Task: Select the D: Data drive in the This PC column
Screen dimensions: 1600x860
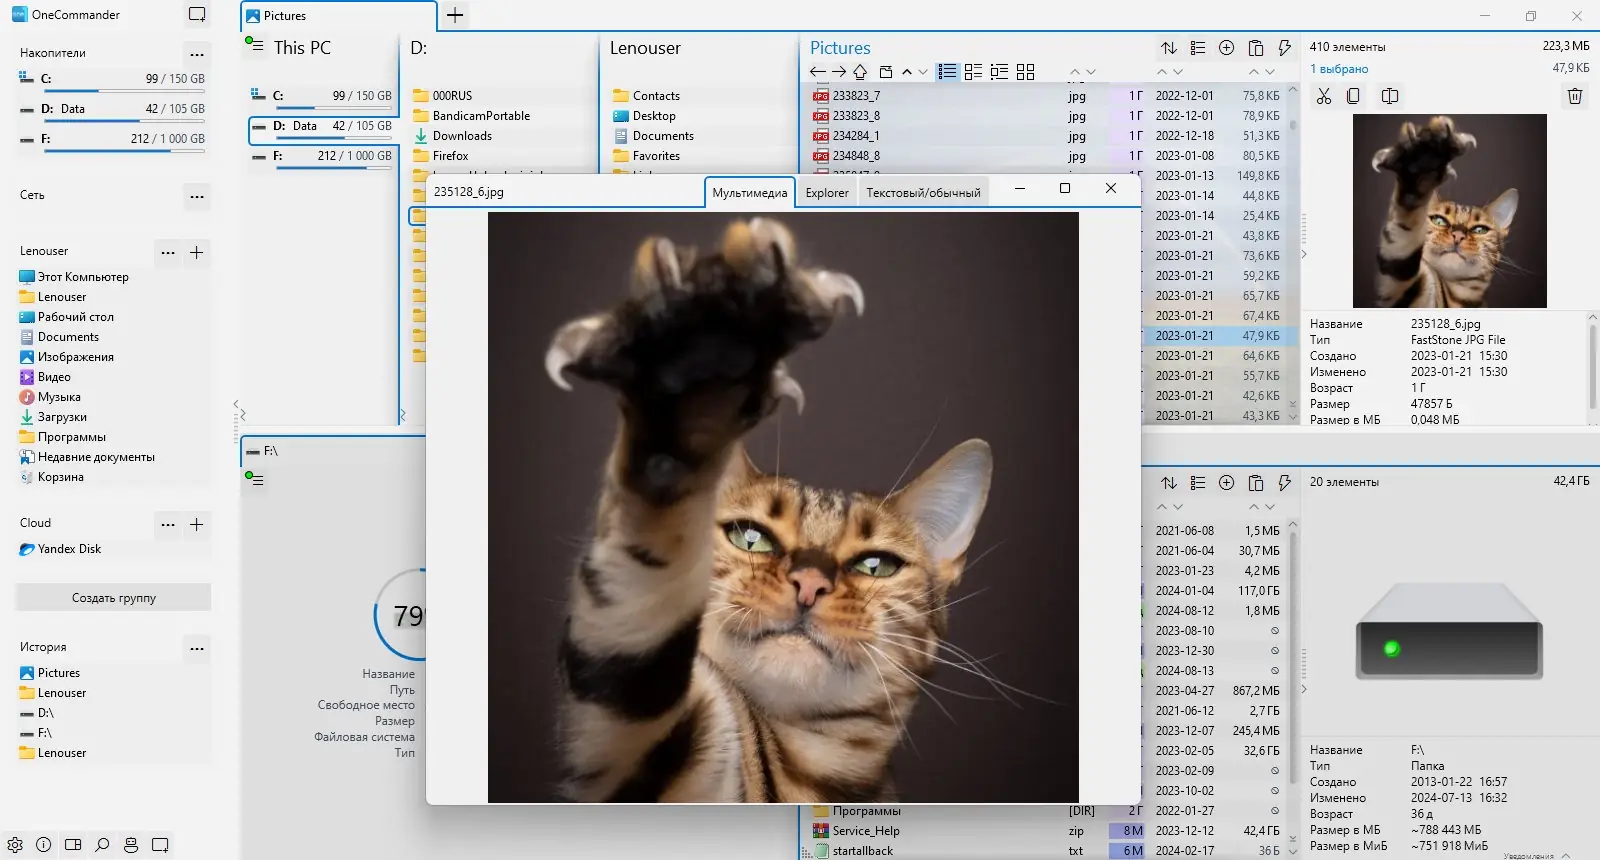Action: pos(322,130)
